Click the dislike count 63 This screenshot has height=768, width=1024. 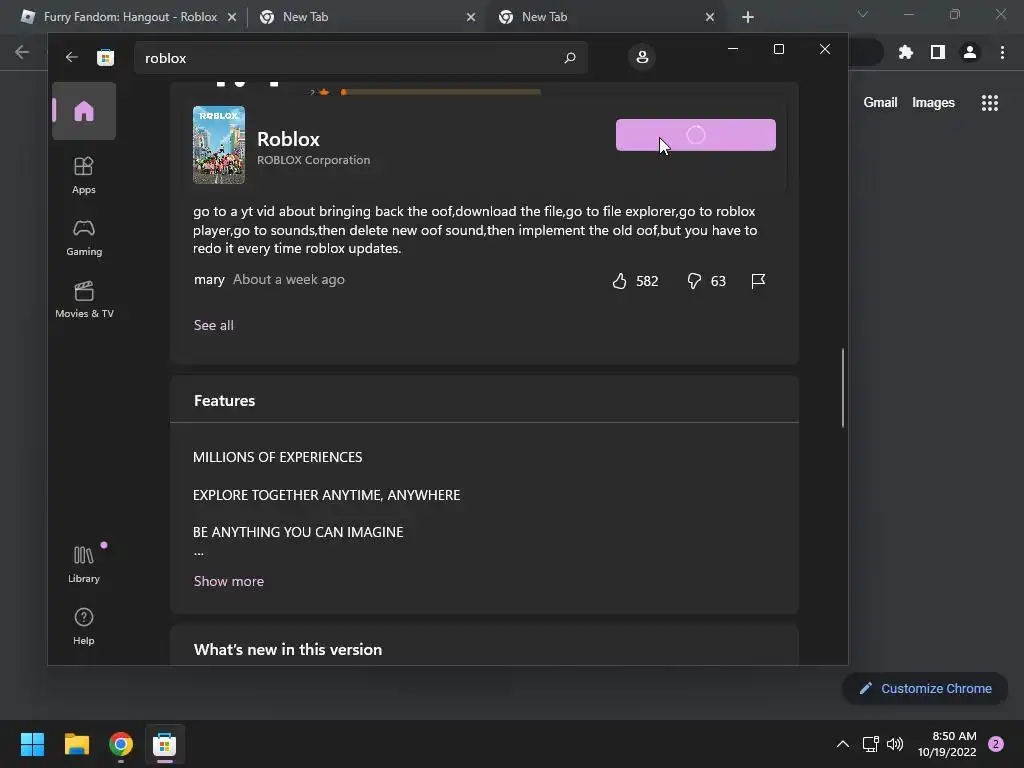click(x=718, y=281)
